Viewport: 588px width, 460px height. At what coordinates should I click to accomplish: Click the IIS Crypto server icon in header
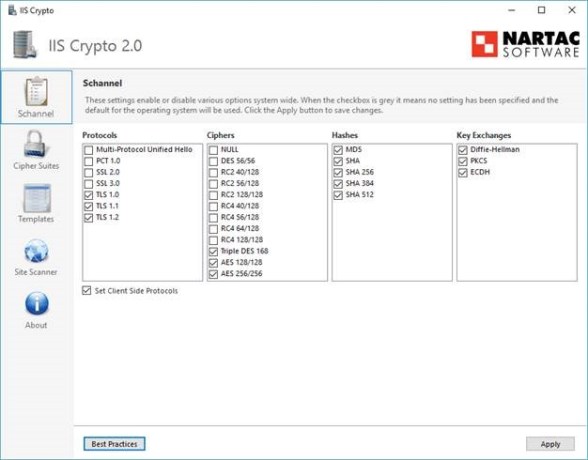pyautogui.click(x=25, y=45)
